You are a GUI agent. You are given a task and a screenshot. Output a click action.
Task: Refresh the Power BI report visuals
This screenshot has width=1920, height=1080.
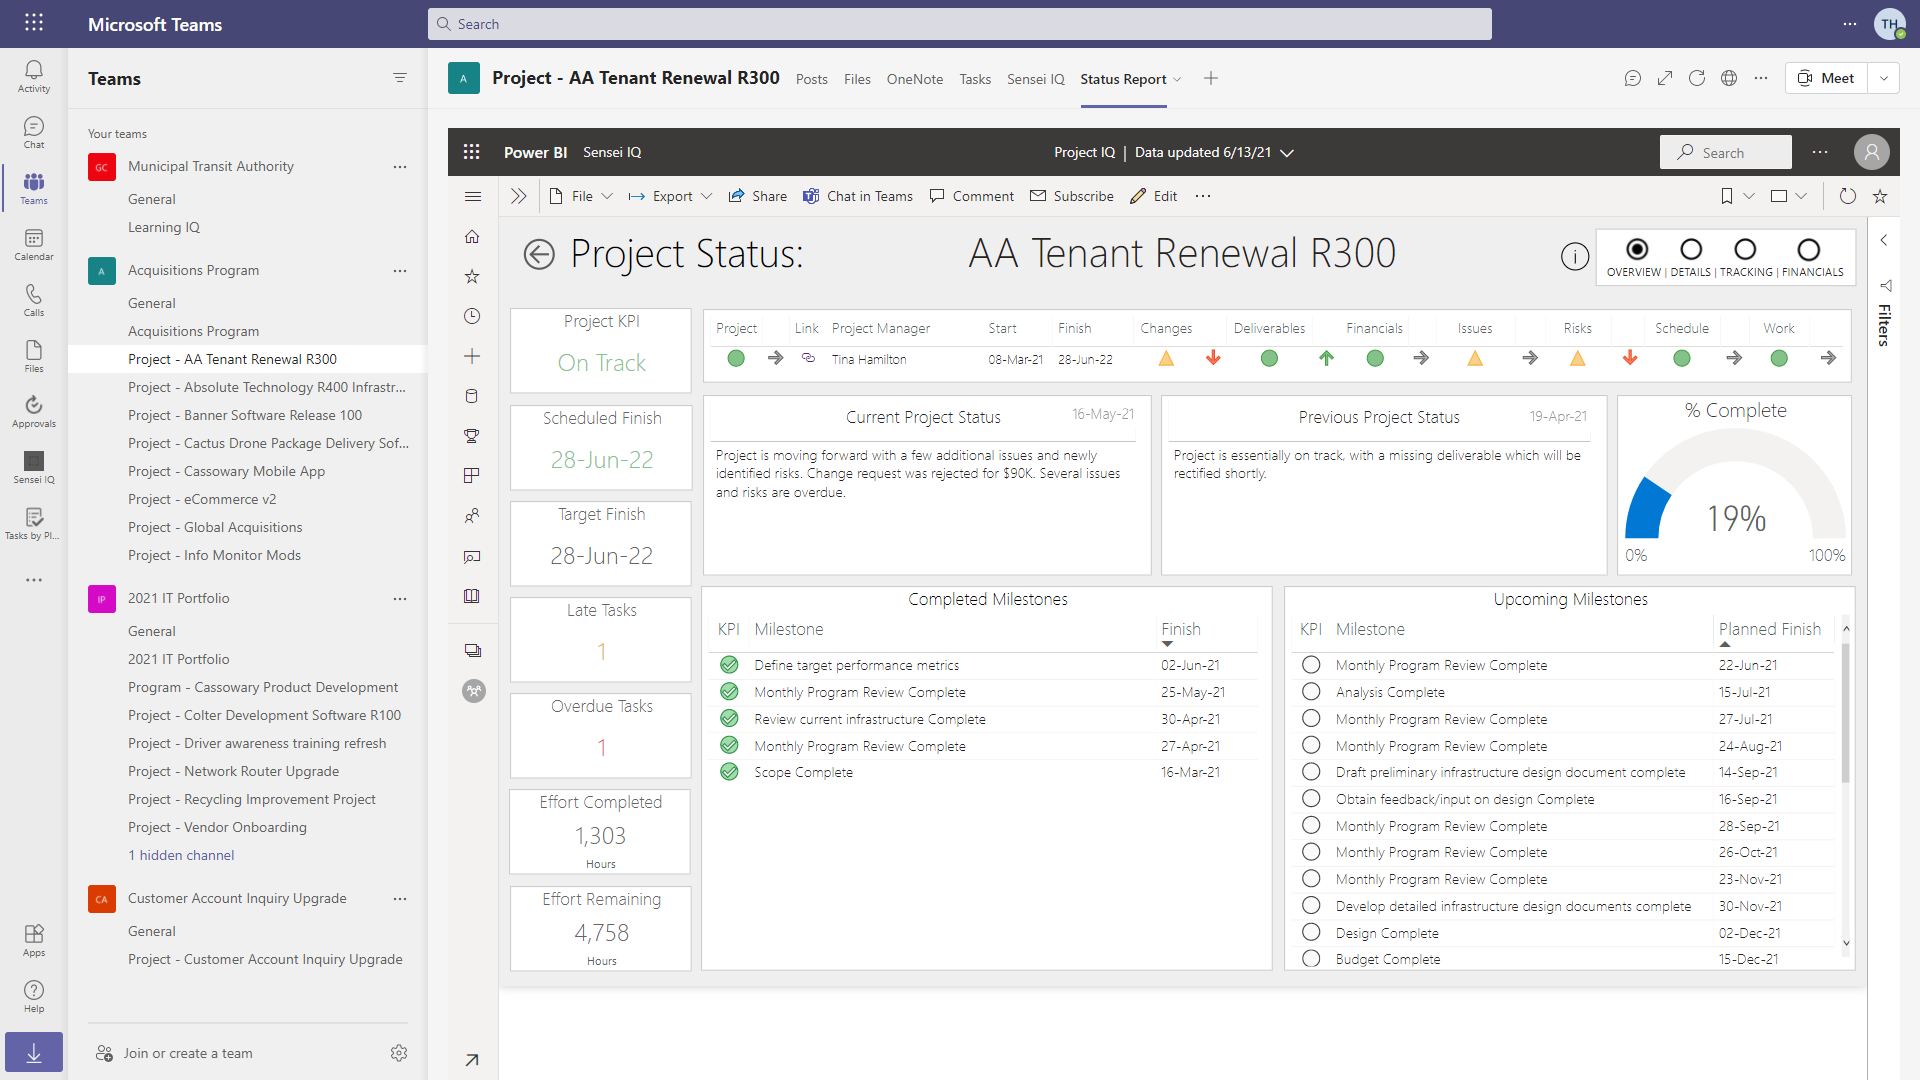(x=1848, y=197)
